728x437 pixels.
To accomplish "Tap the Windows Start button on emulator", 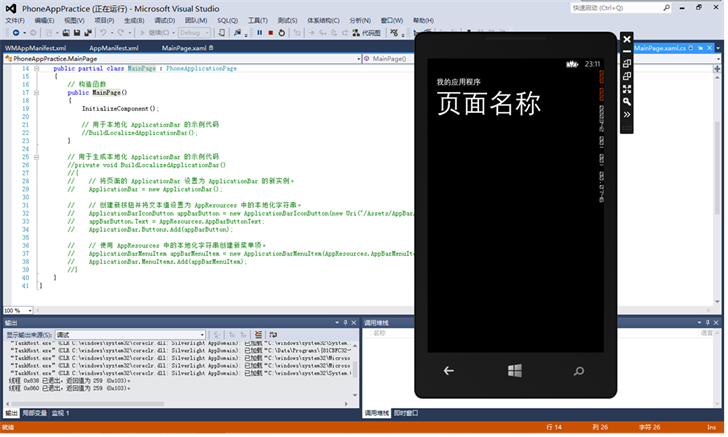I will (x=514, y=371).
